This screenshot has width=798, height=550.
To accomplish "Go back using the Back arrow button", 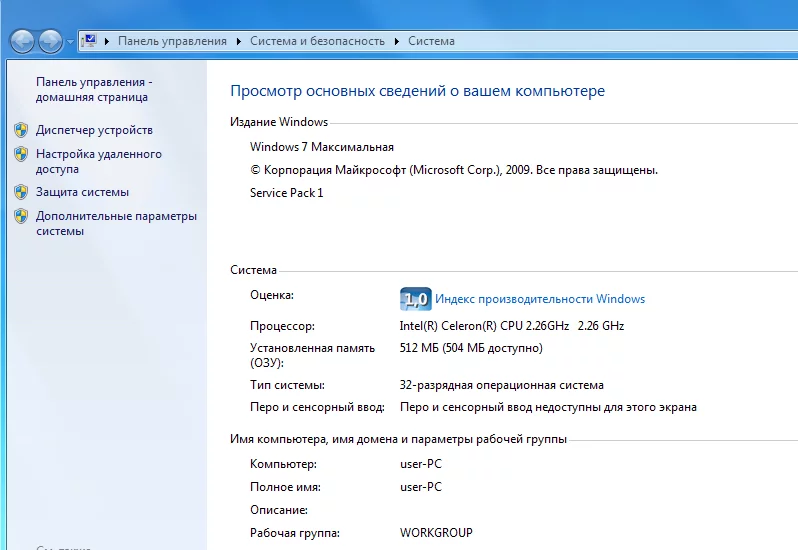I will coord(22,41).
